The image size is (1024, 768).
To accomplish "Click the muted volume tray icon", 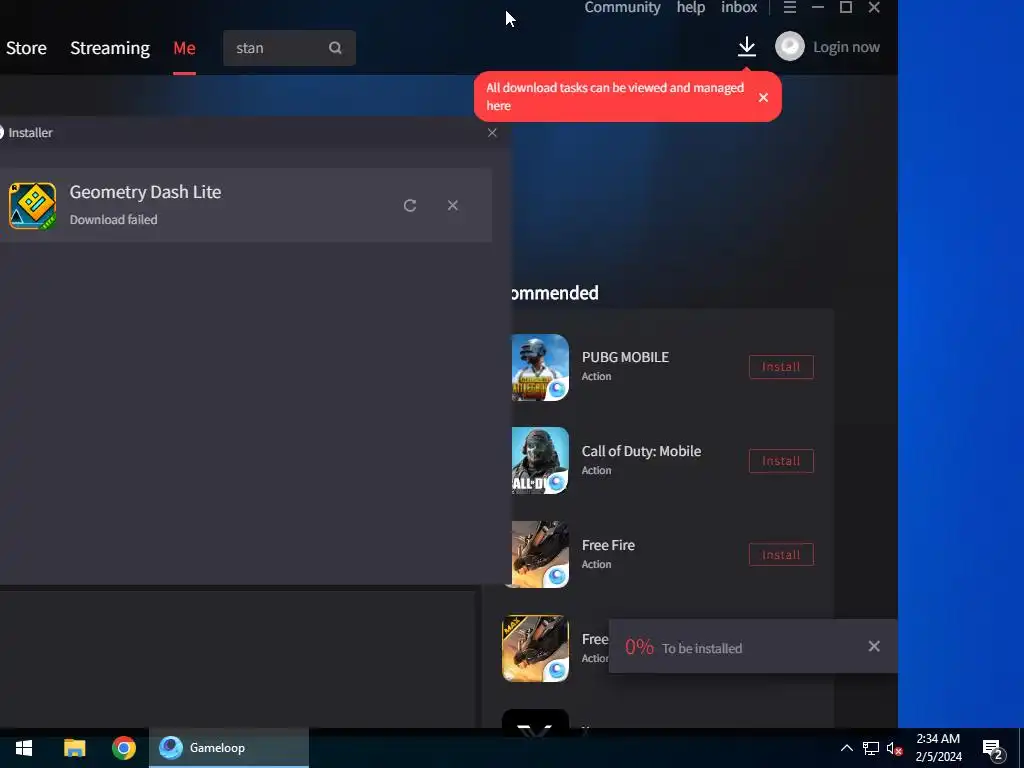I will click(894, 748).
